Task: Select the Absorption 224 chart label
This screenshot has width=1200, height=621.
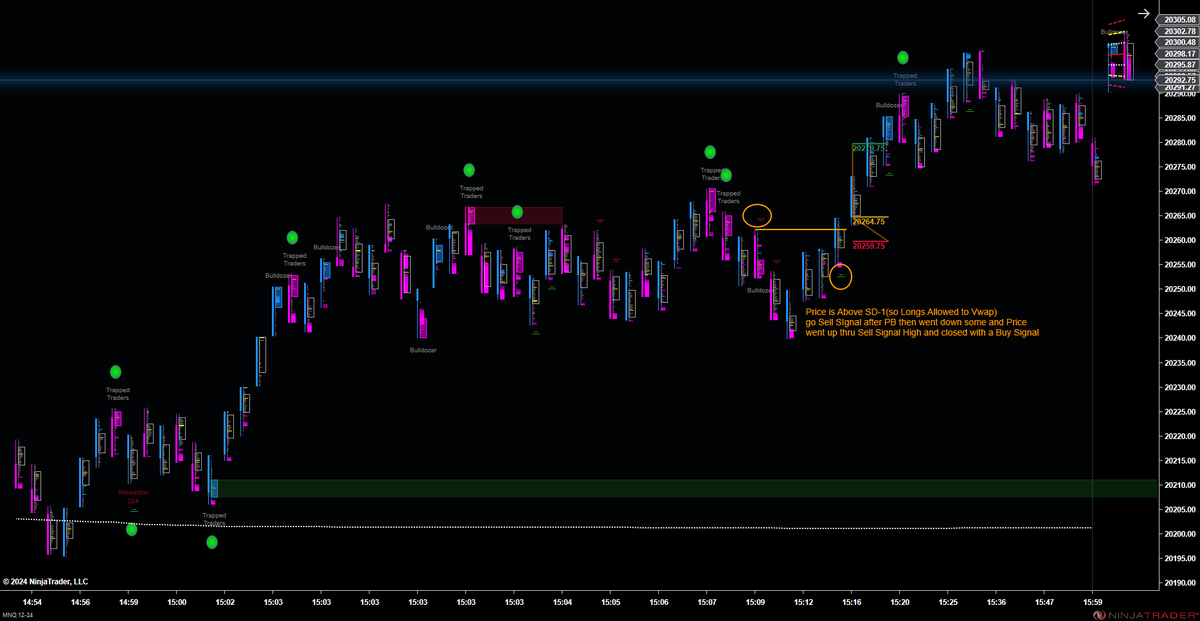Action: tap(133, 496)
